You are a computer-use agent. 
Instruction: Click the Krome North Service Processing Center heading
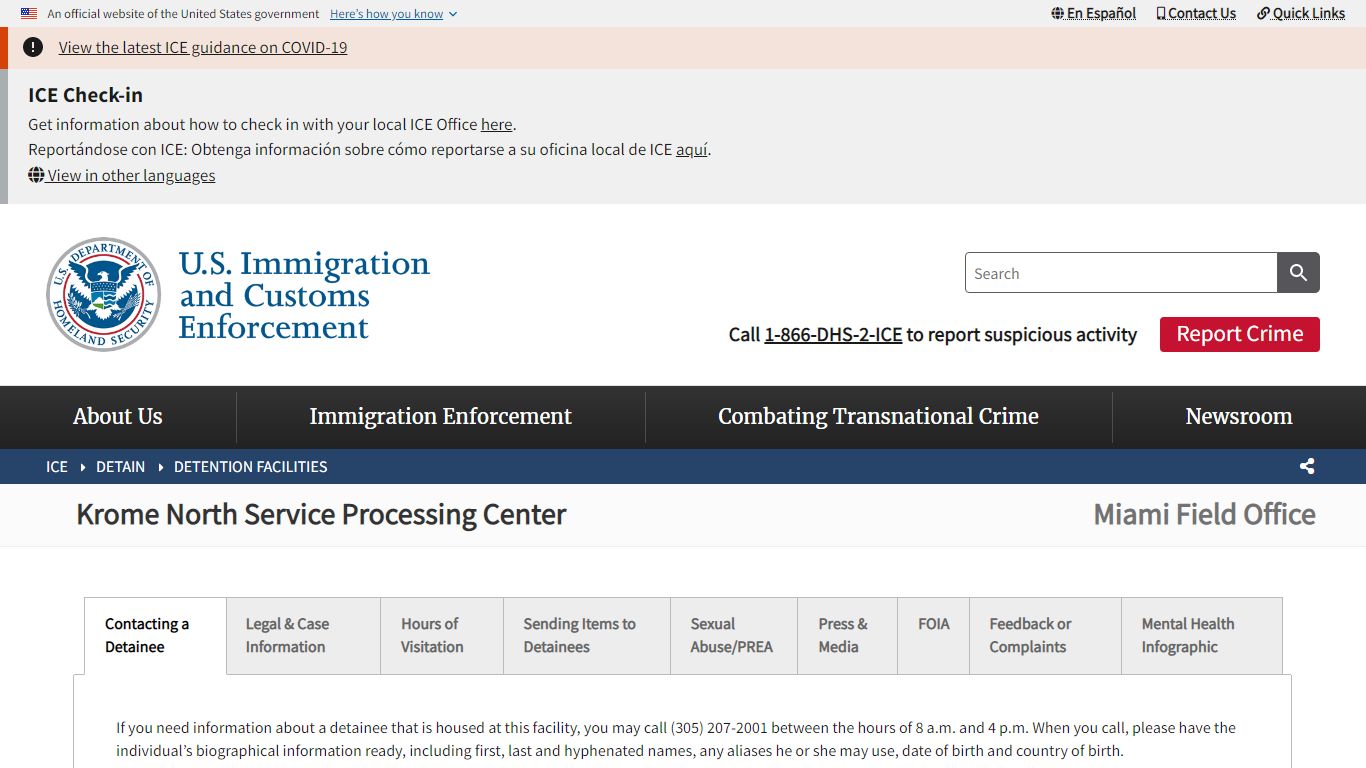(321, 514)
